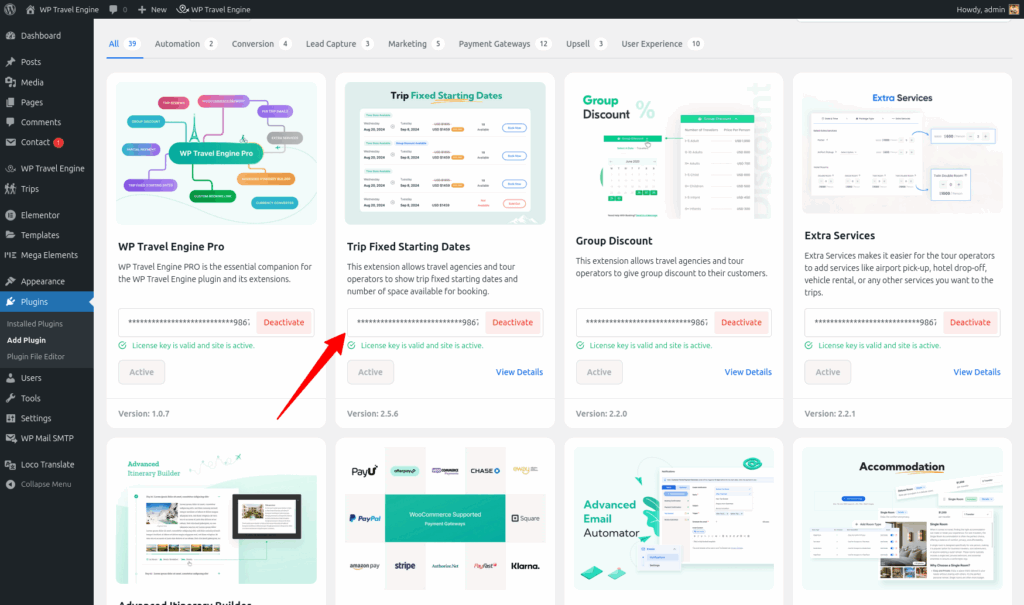Click the Group Discount license key field
This screenshot has width=1024, height=605.
(x=645, y=323)
